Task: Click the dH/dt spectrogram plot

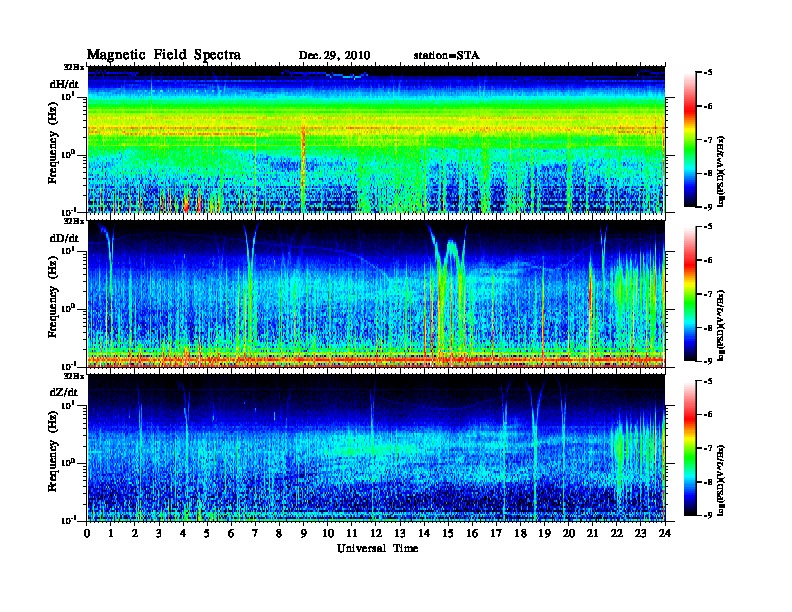Action: (x=376, y=139)
